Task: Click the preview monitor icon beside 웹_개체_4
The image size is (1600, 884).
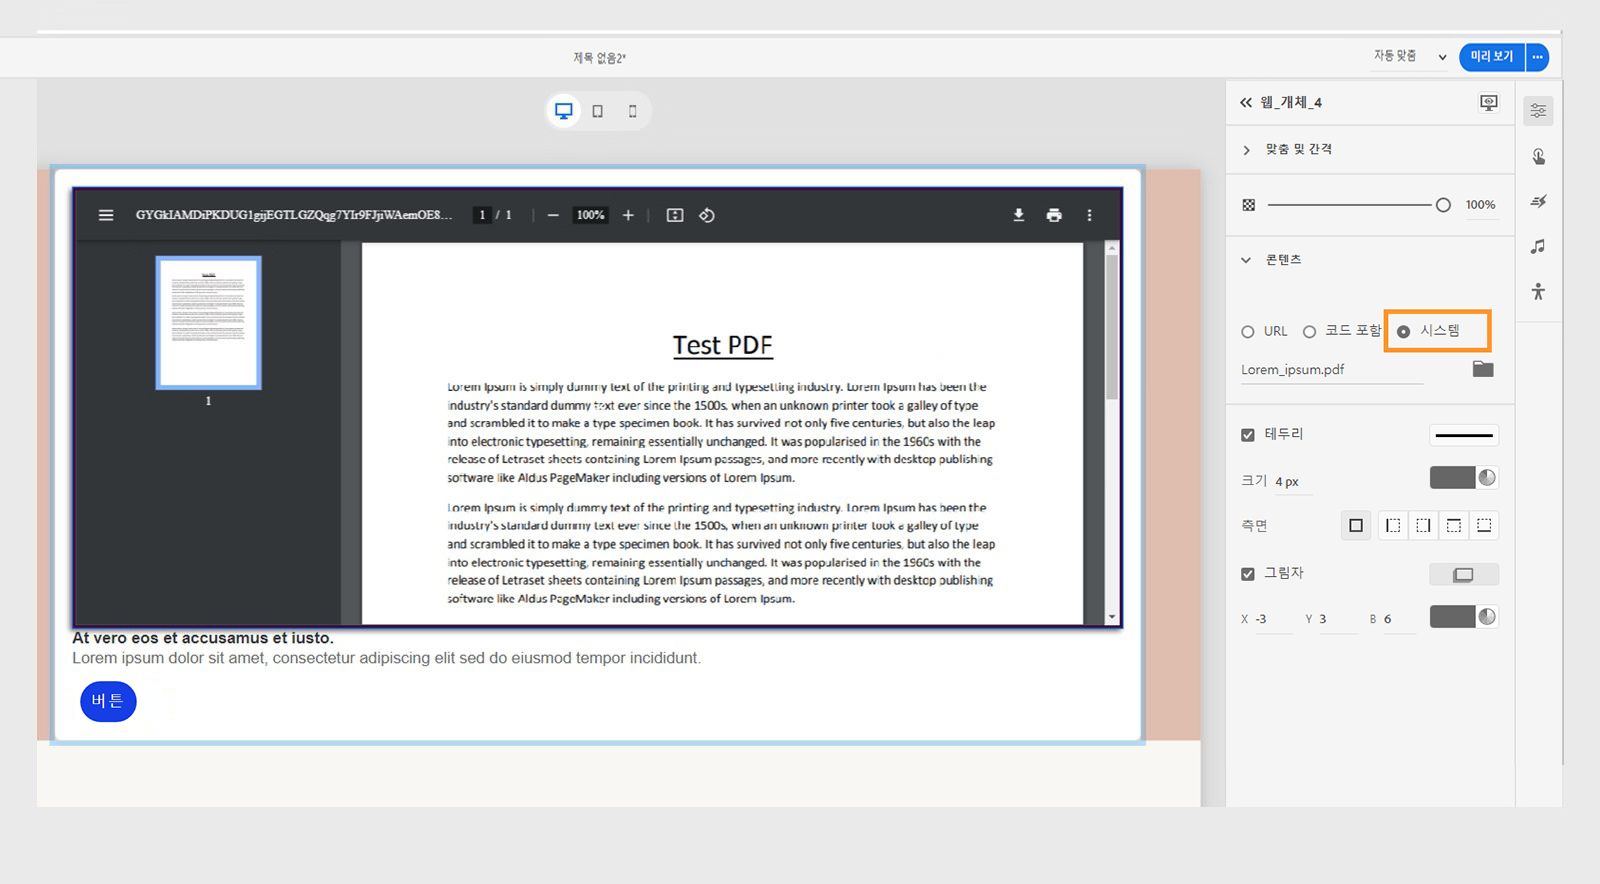Action: click(x=1489, y=102)
